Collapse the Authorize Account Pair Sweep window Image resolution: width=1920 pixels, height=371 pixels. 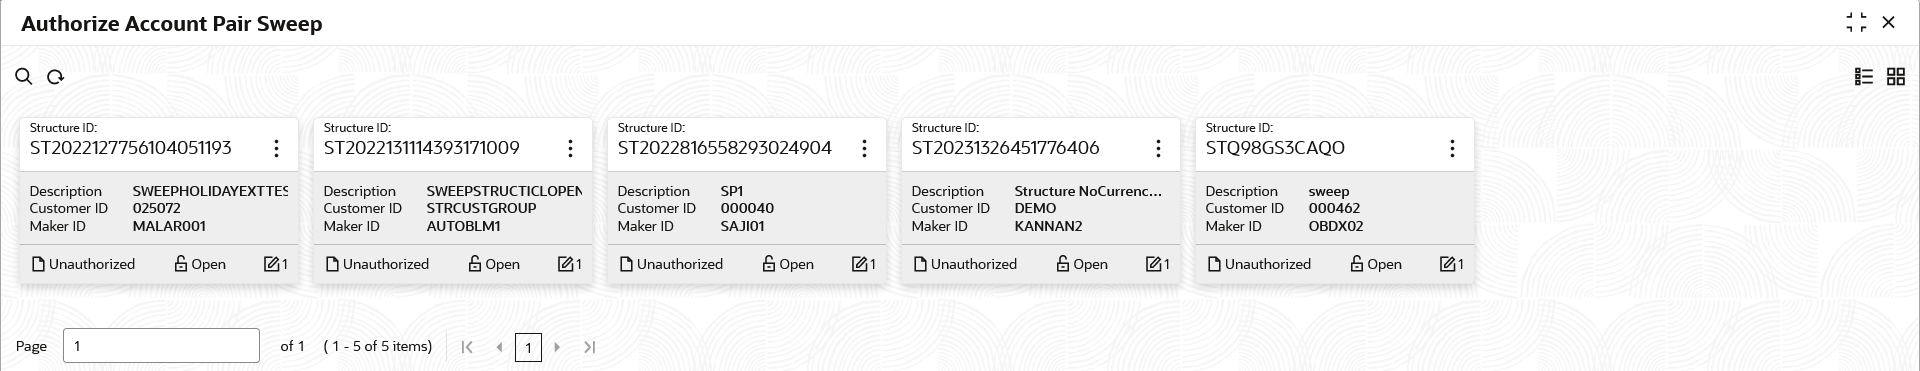(1857, 22)
